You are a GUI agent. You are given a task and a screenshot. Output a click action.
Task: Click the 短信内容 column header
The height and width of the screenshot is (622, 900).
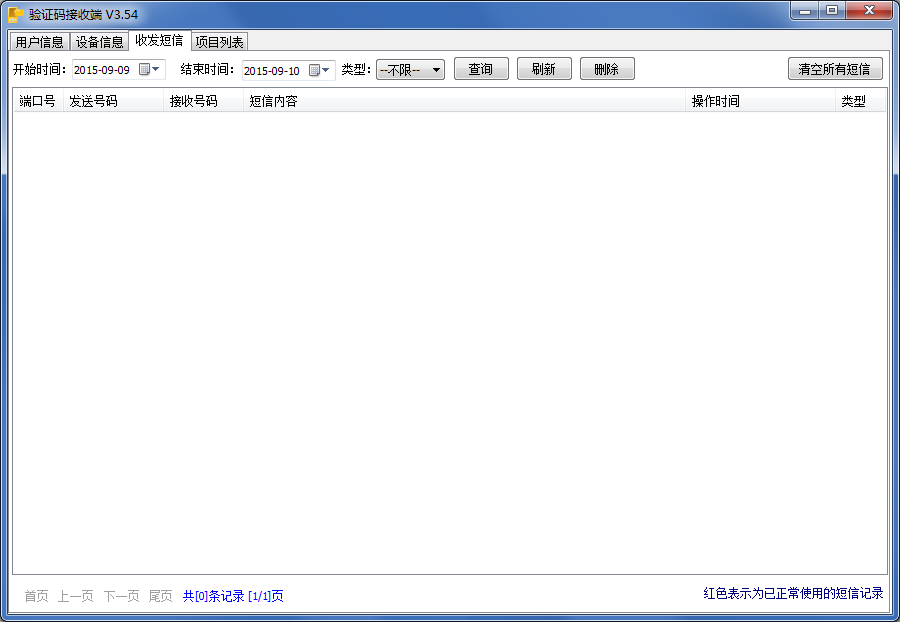464,101
